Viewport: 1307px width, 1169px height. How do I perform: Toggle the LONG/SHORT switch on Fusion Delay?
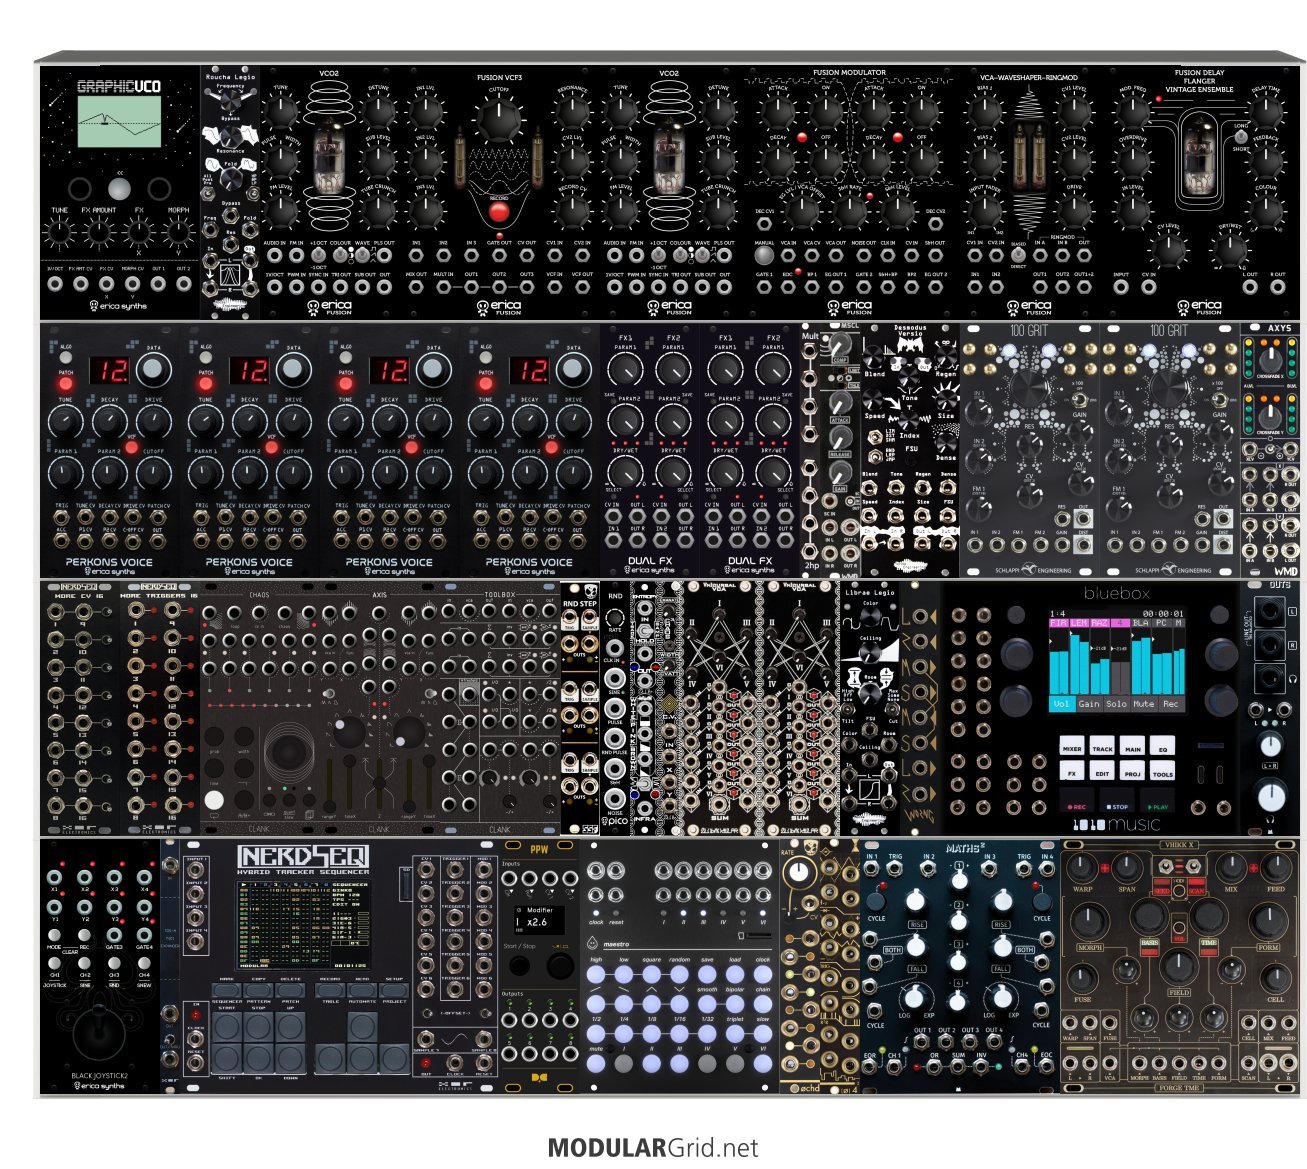[1240, 137]
